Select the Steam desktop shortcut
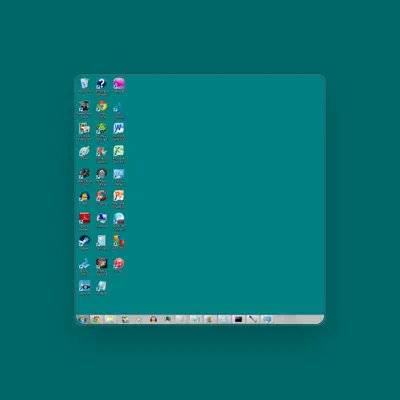This screenshot has width=400, height=400. 85,241
